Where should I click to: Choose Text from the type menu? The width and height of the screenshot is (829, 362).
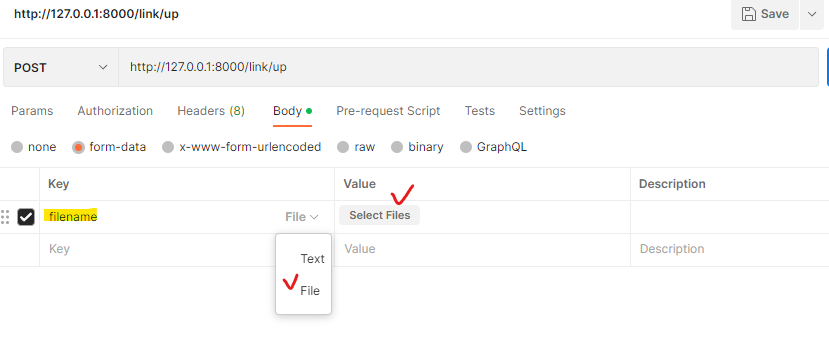(x=312, y=259)
